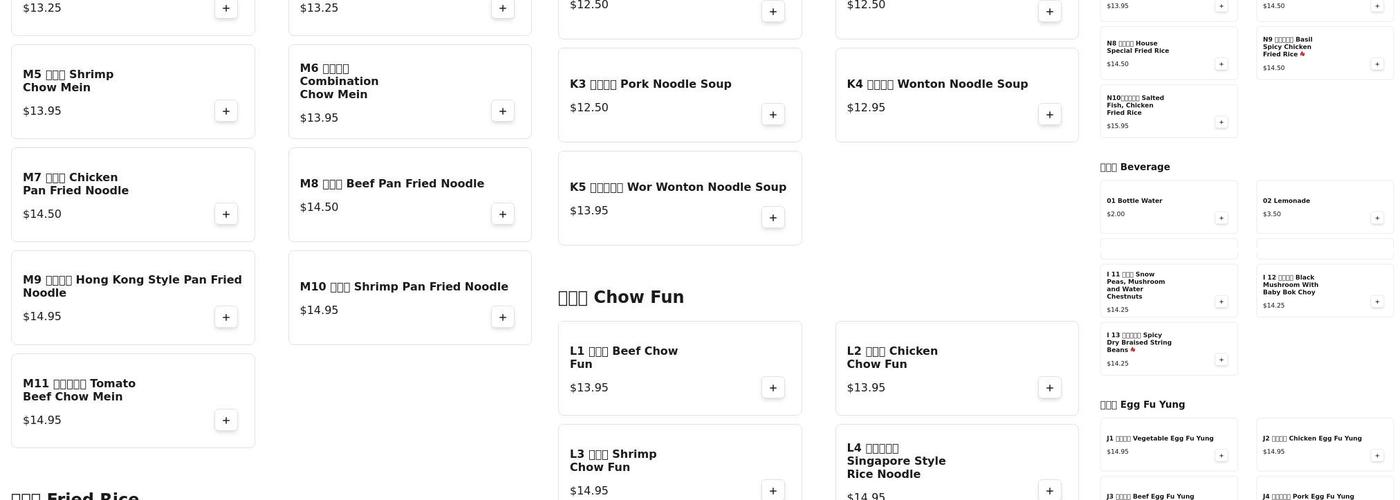This screenshot has height=500, width=1400.
Task: Add J1 Vegetable Egg Fu Yung
Action: click(1221, 456)
